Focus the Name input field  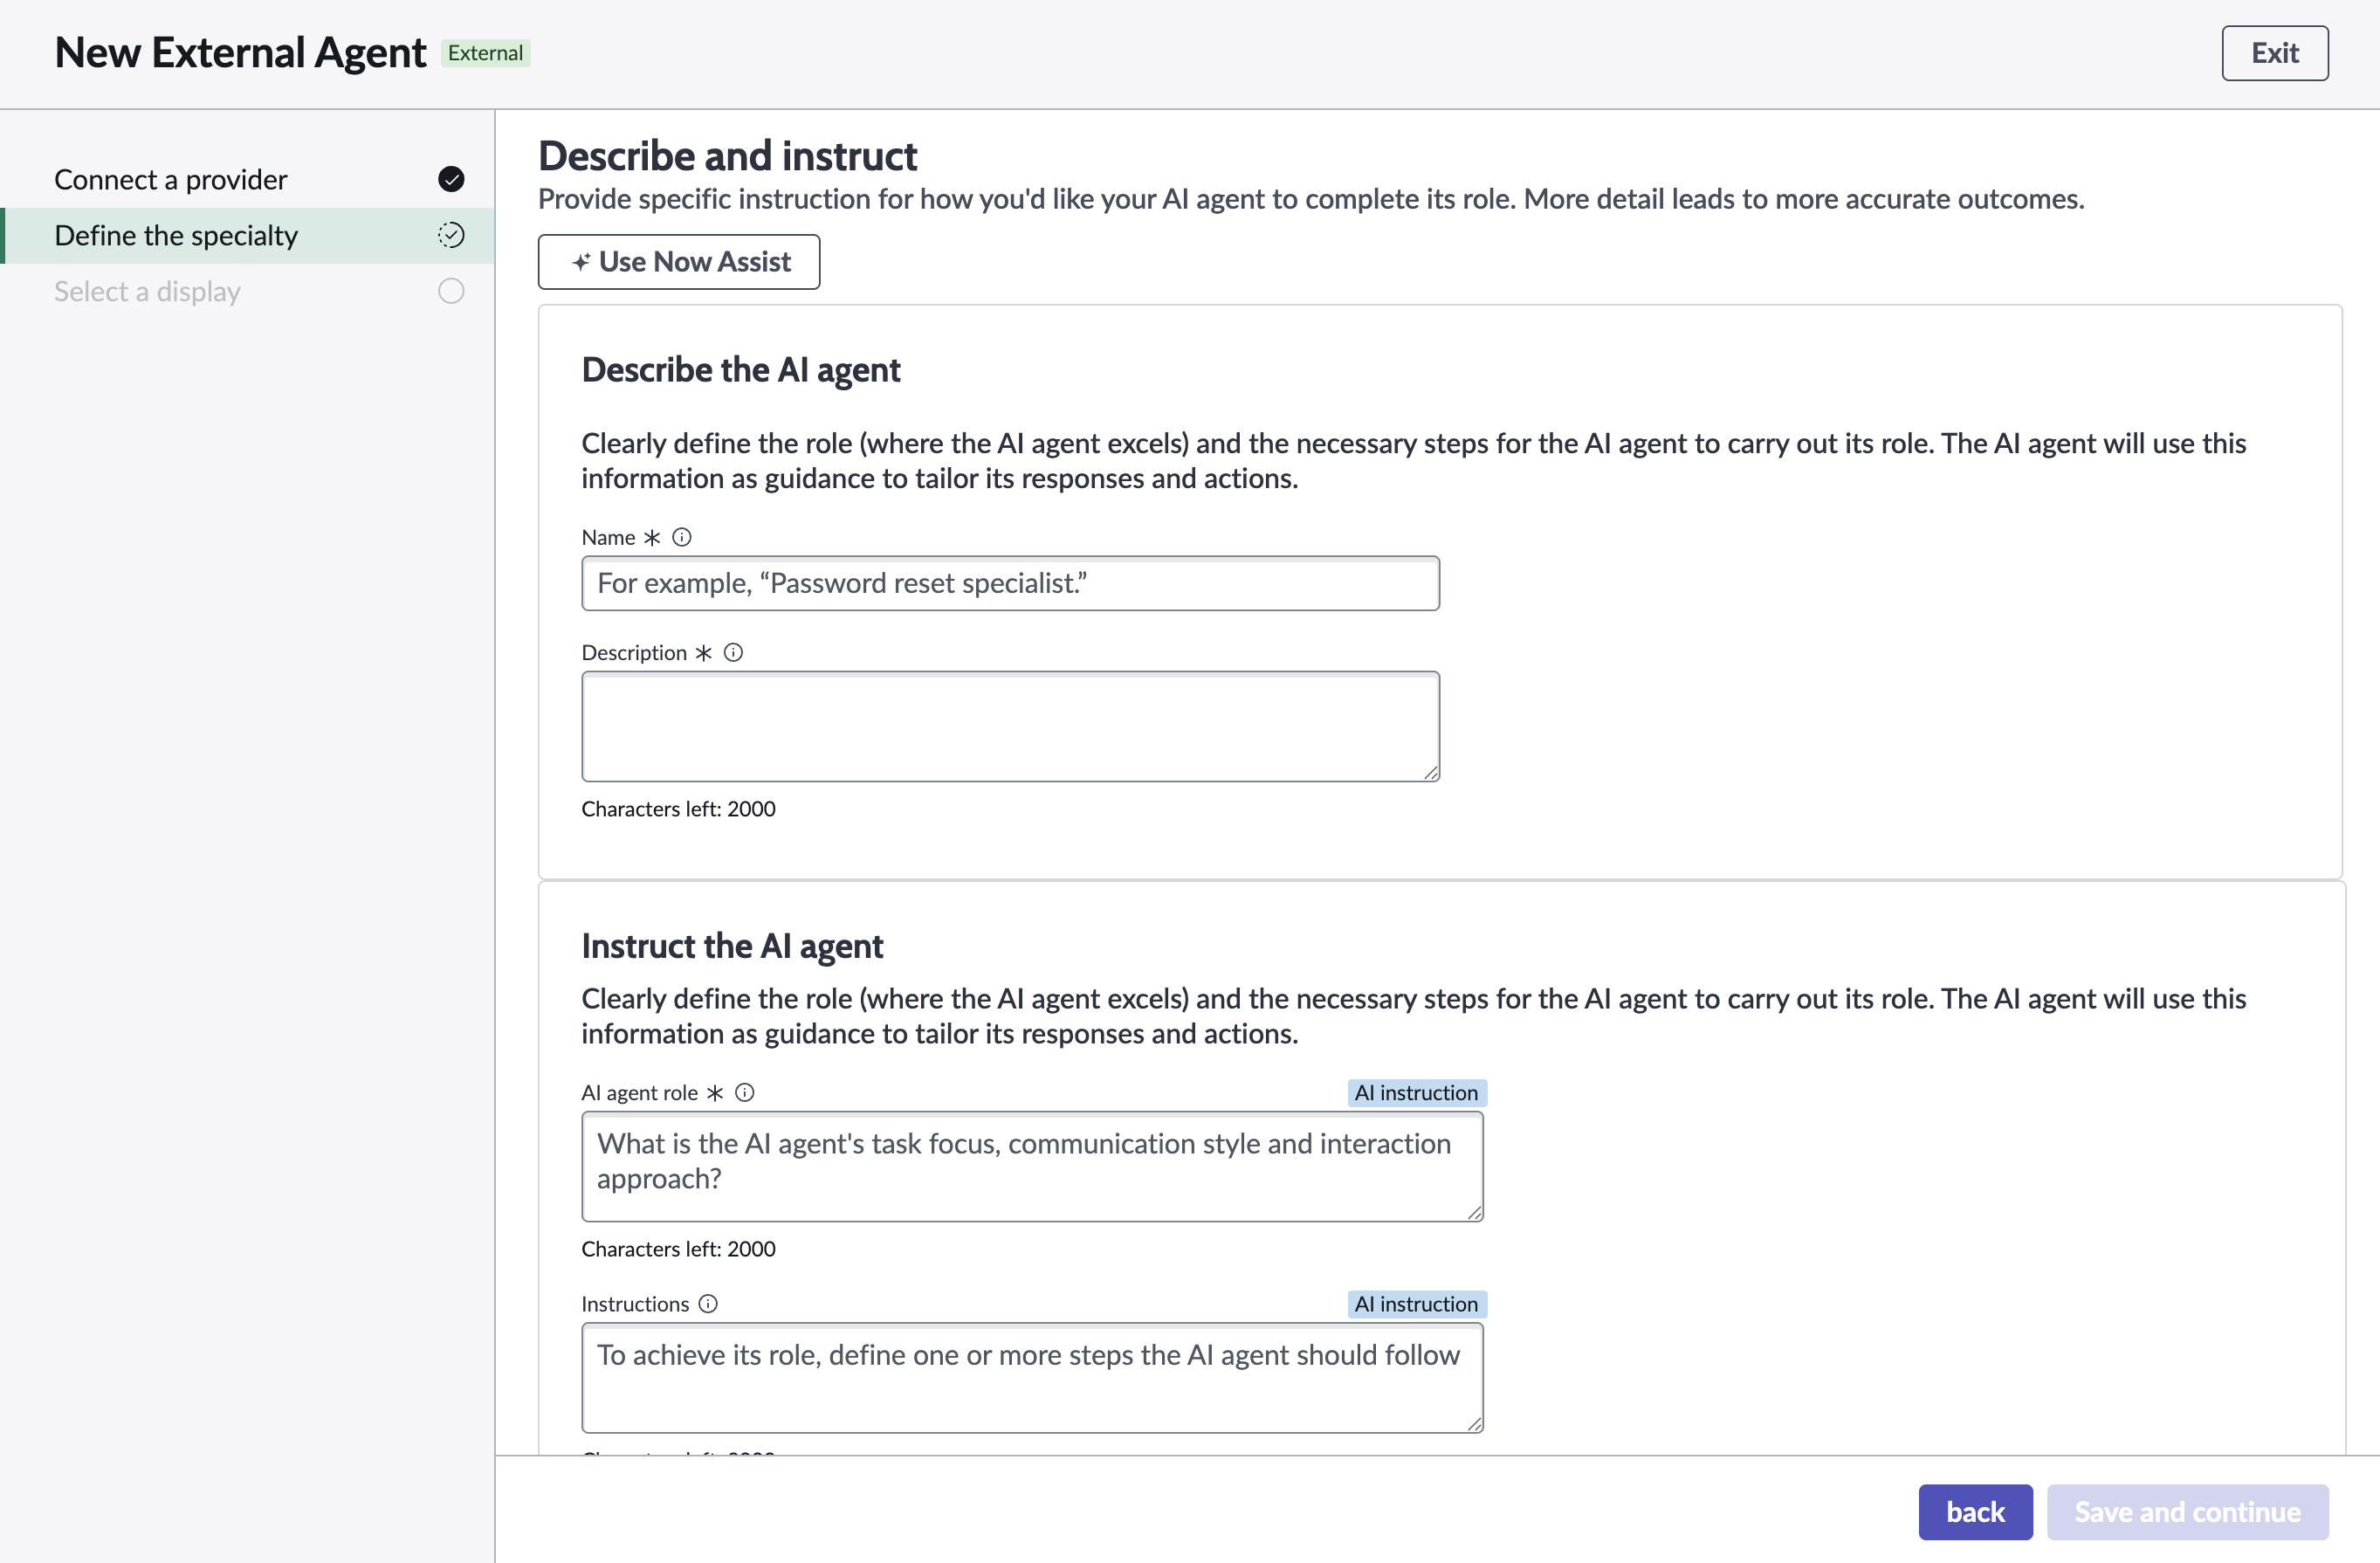coord(1010,583)
